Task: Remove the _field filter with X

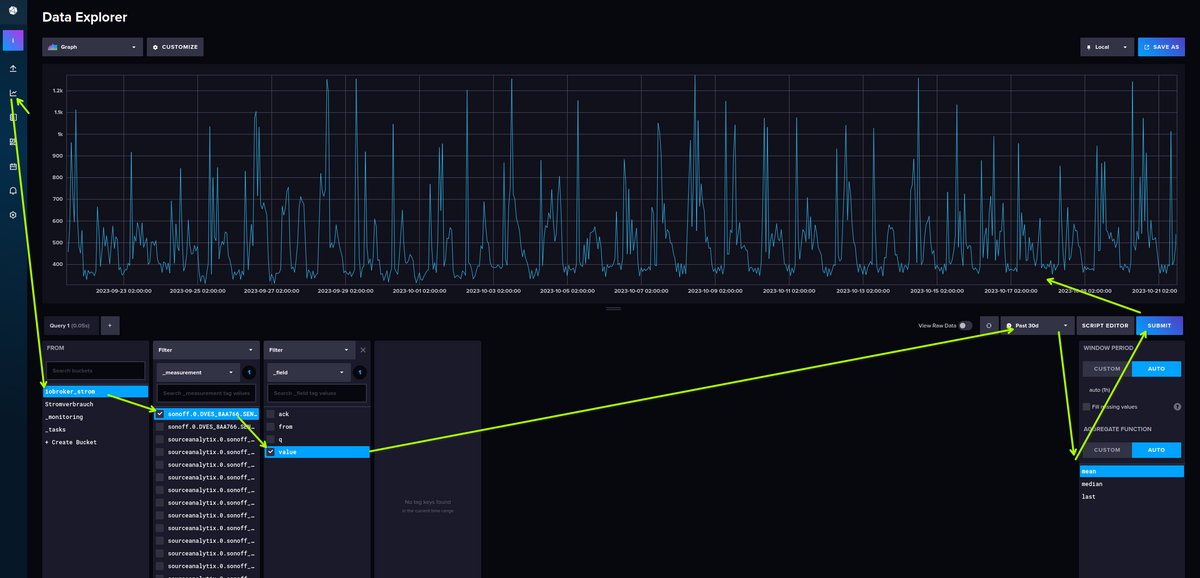Action: click(363, 350)
